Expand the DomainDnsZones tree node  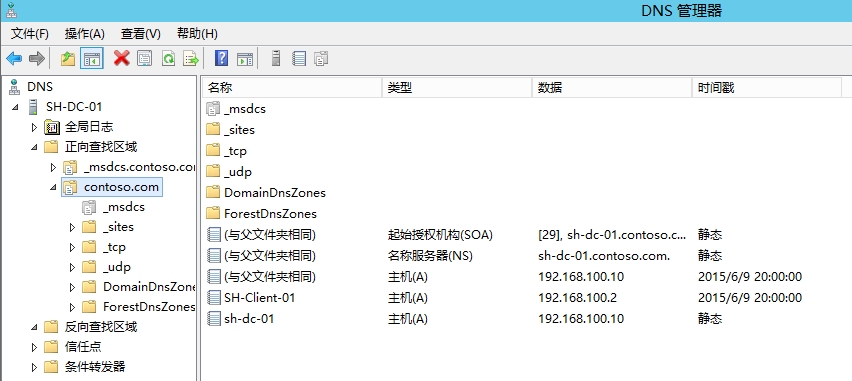[72, 287]
